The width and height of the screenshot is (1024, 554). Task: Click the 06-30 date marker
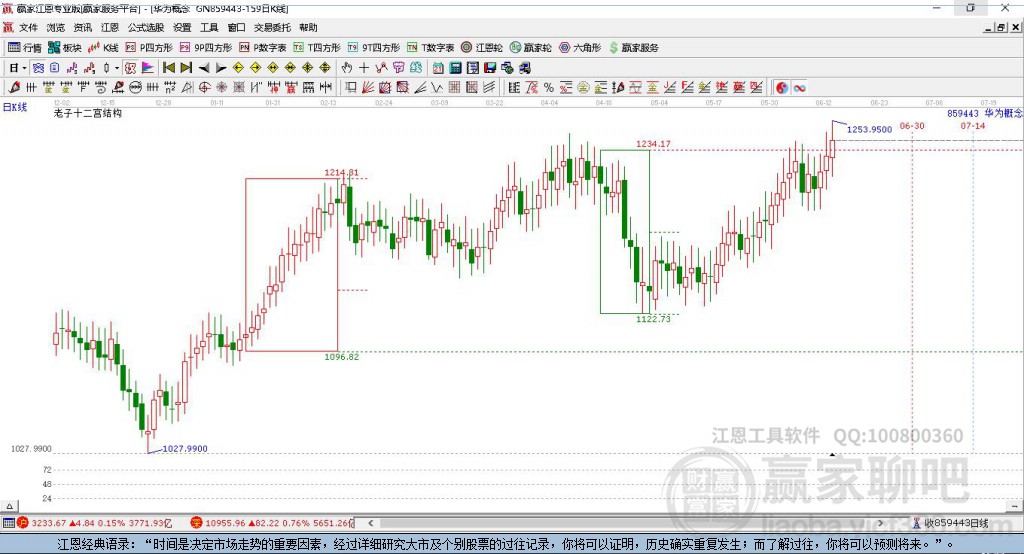[x=912, y=125]
